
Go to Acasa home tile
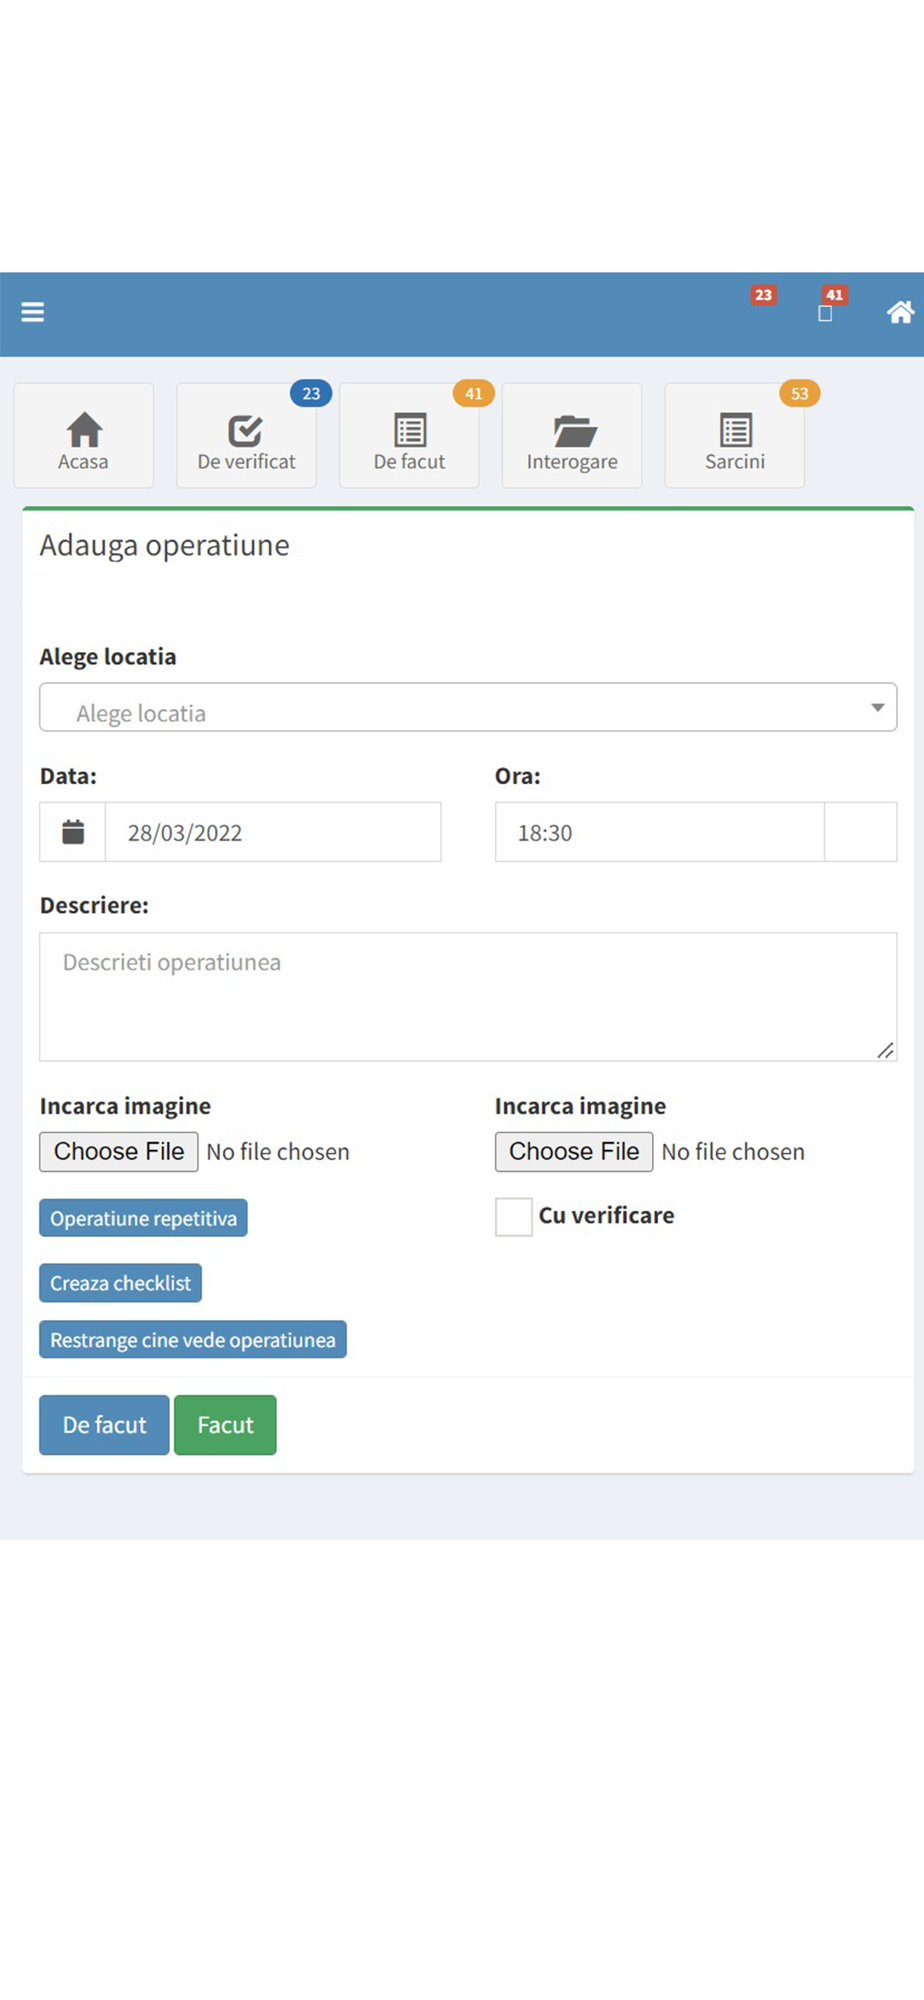(x=84, y=437)
